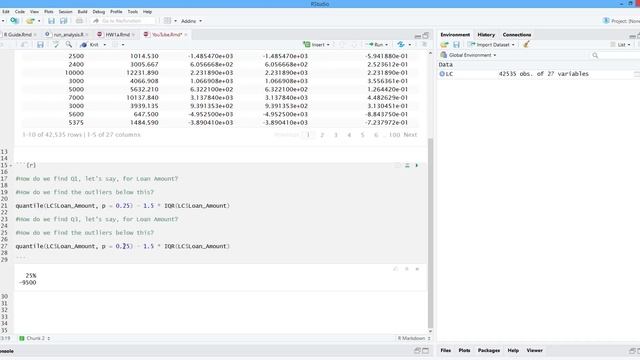
Task: Switch to the R Guide.Rmd tab
Action: pos(18,35)
